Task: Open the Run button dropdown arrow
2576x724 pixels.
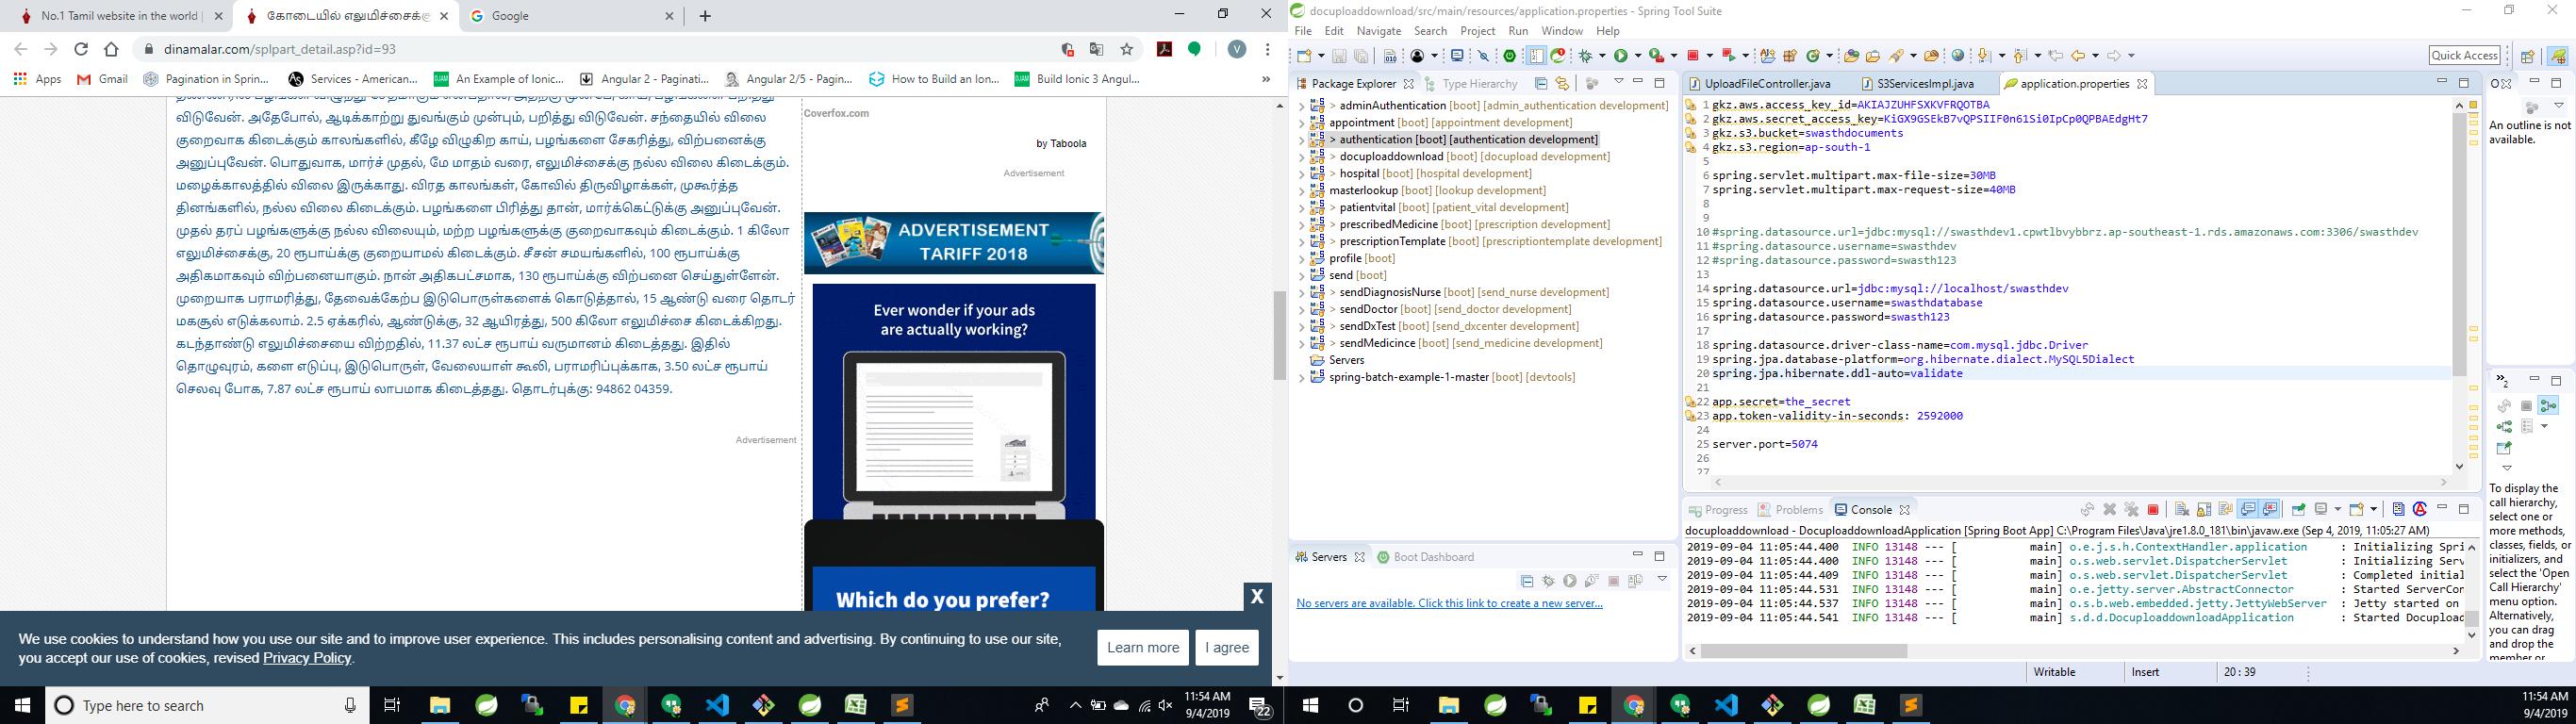Action: 1636,56
